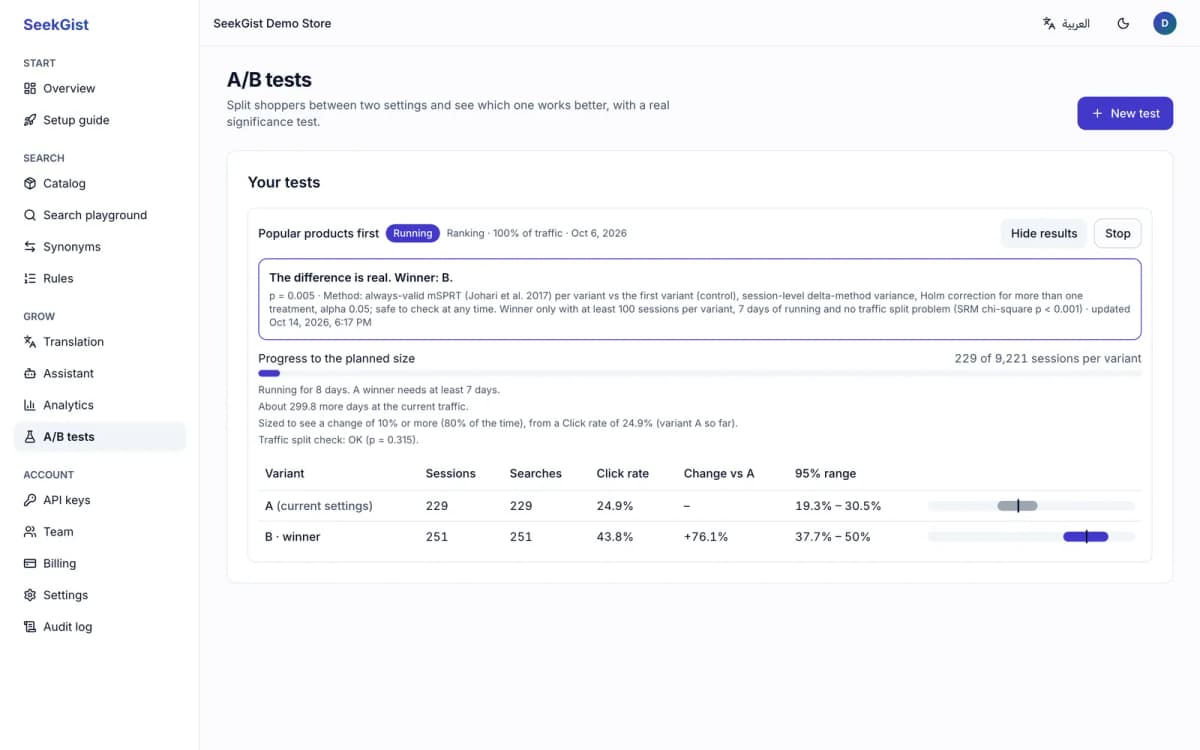Hide results for the test
1200x750 pixels.
tap(1043, 233)
